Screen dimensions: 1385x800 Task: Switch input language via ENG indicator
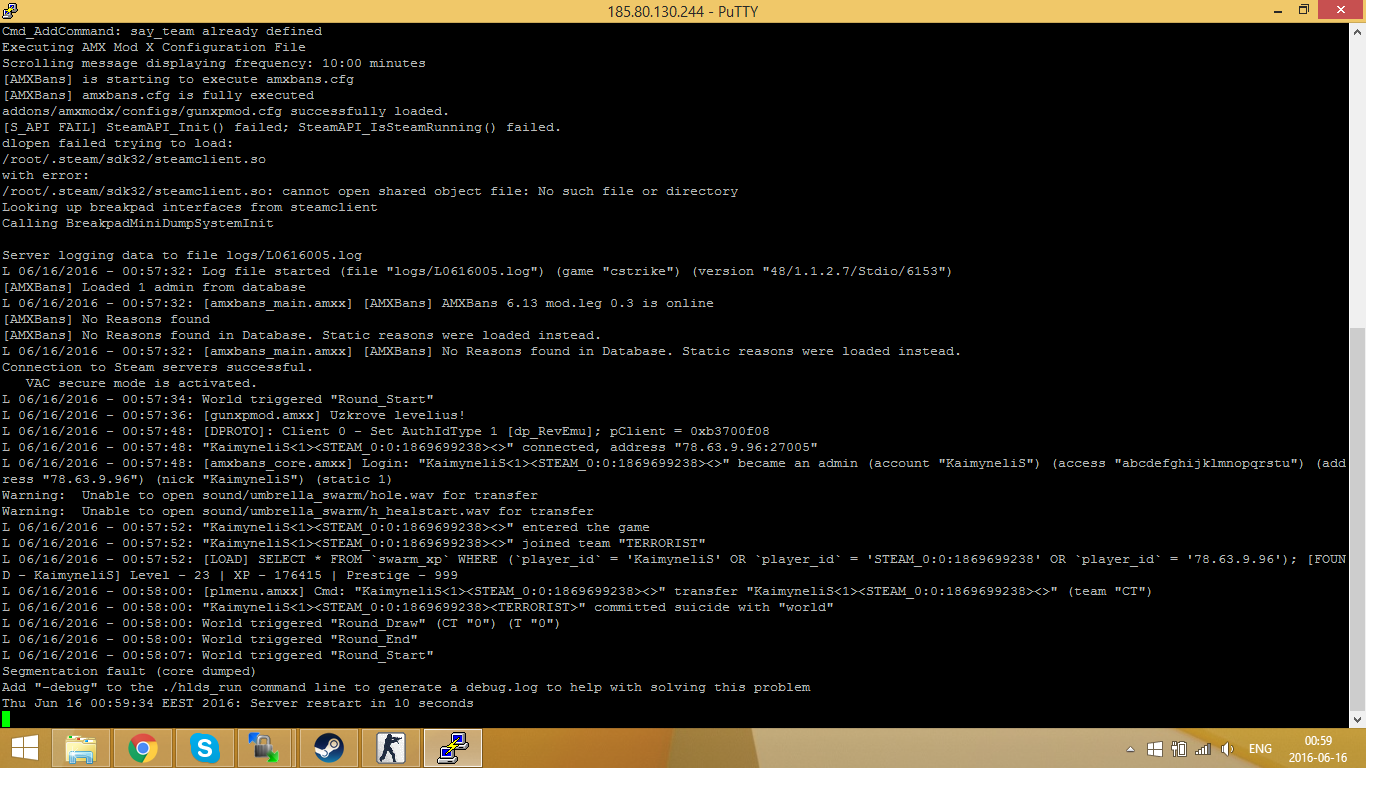(1260, 749)
